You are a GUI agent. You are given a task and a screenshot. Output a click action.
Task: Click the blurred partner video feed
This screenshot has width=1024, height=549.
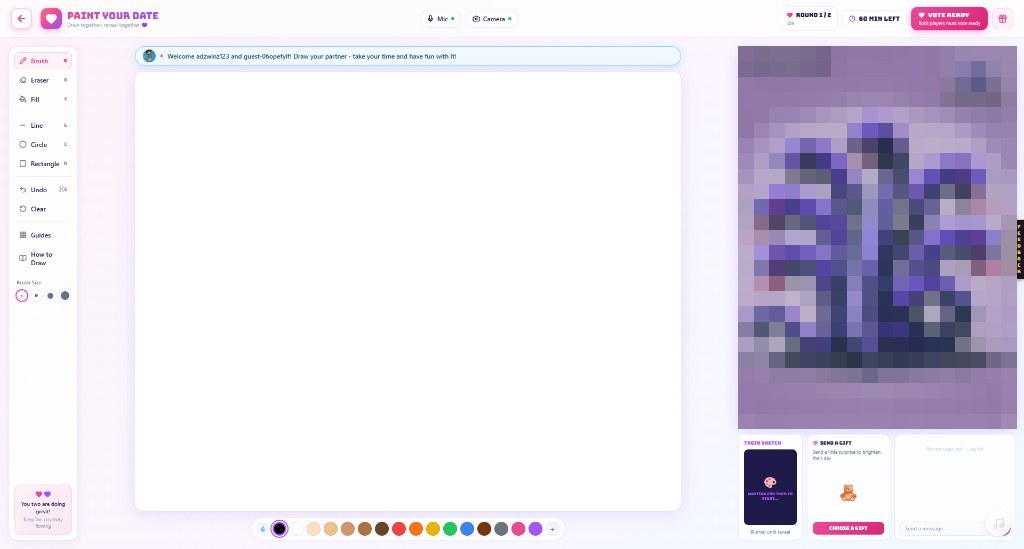click(877, 237)
